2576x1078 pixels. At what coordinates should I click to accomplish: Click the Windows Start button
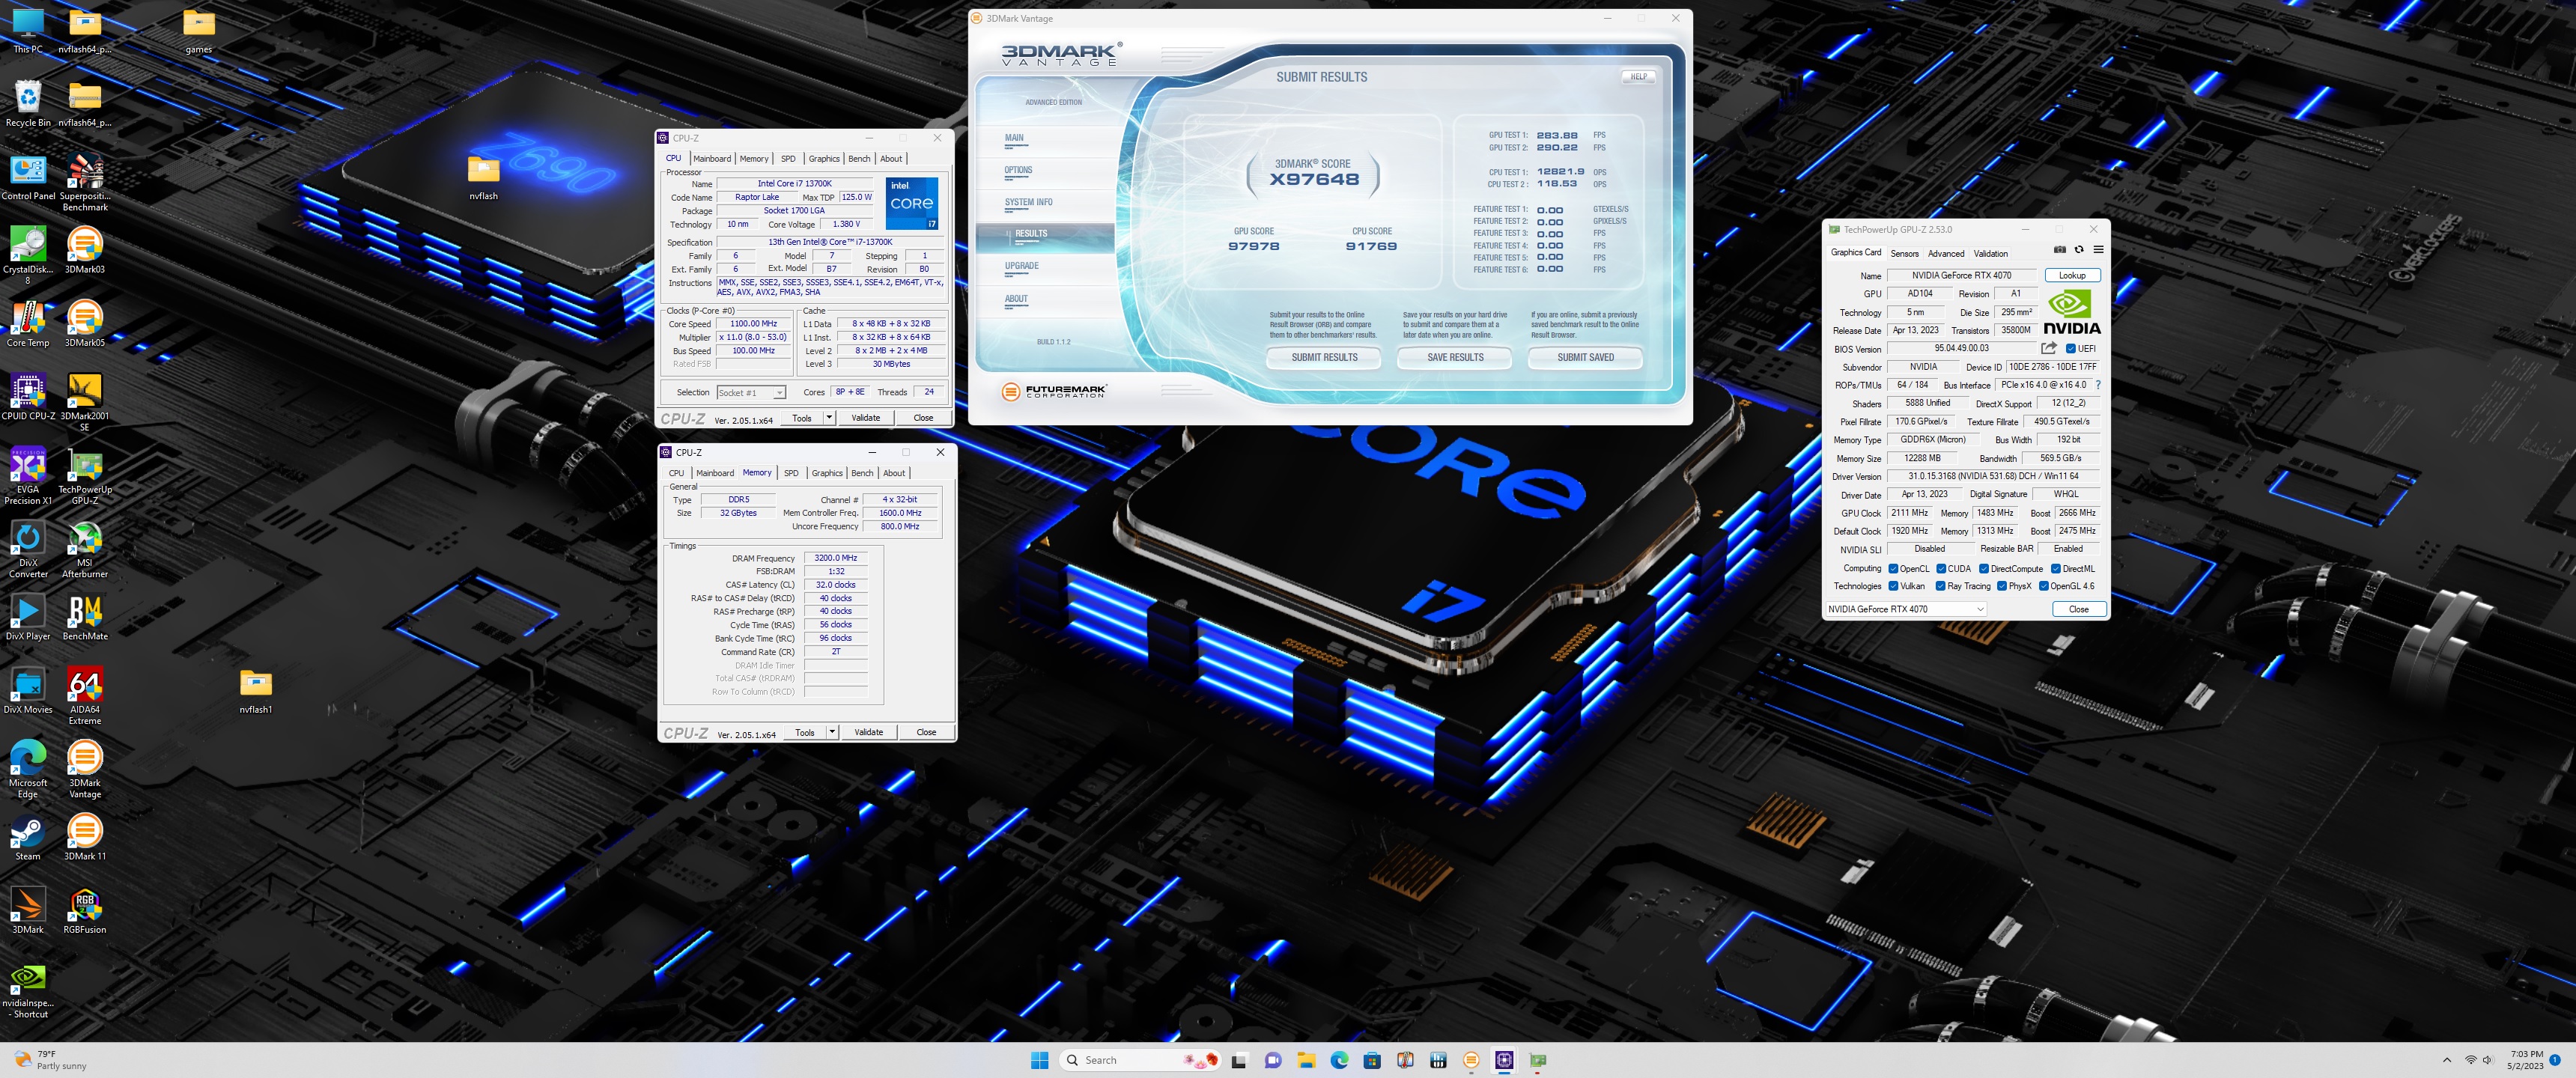click(1040, 1060)
